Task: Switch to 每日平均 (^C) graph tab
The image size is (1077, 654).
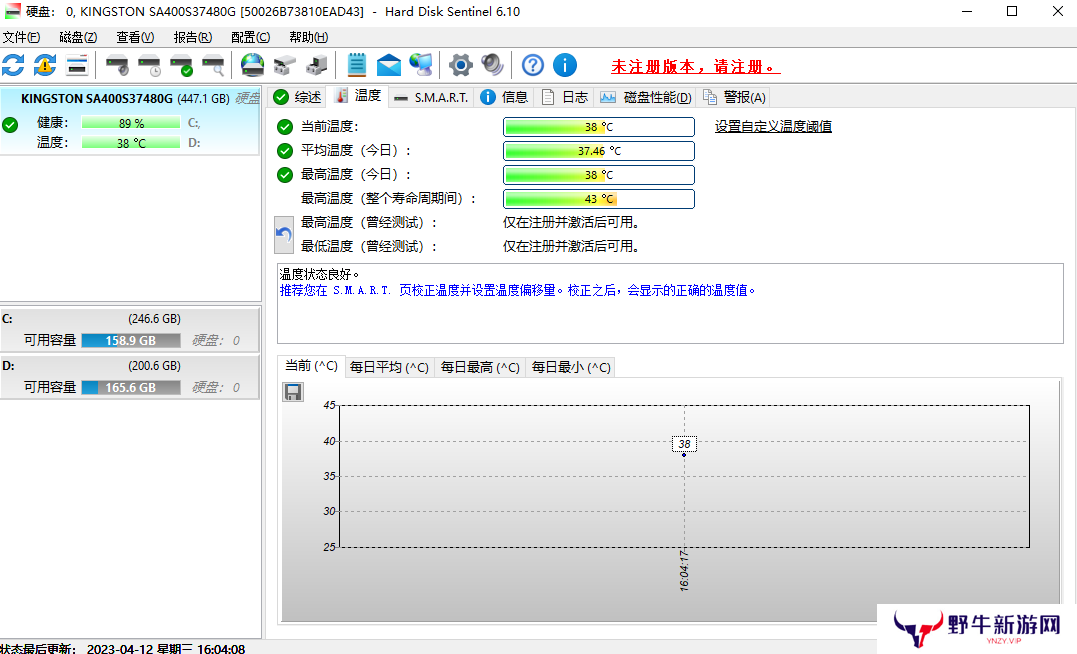Action: click(x=389, y=368)
